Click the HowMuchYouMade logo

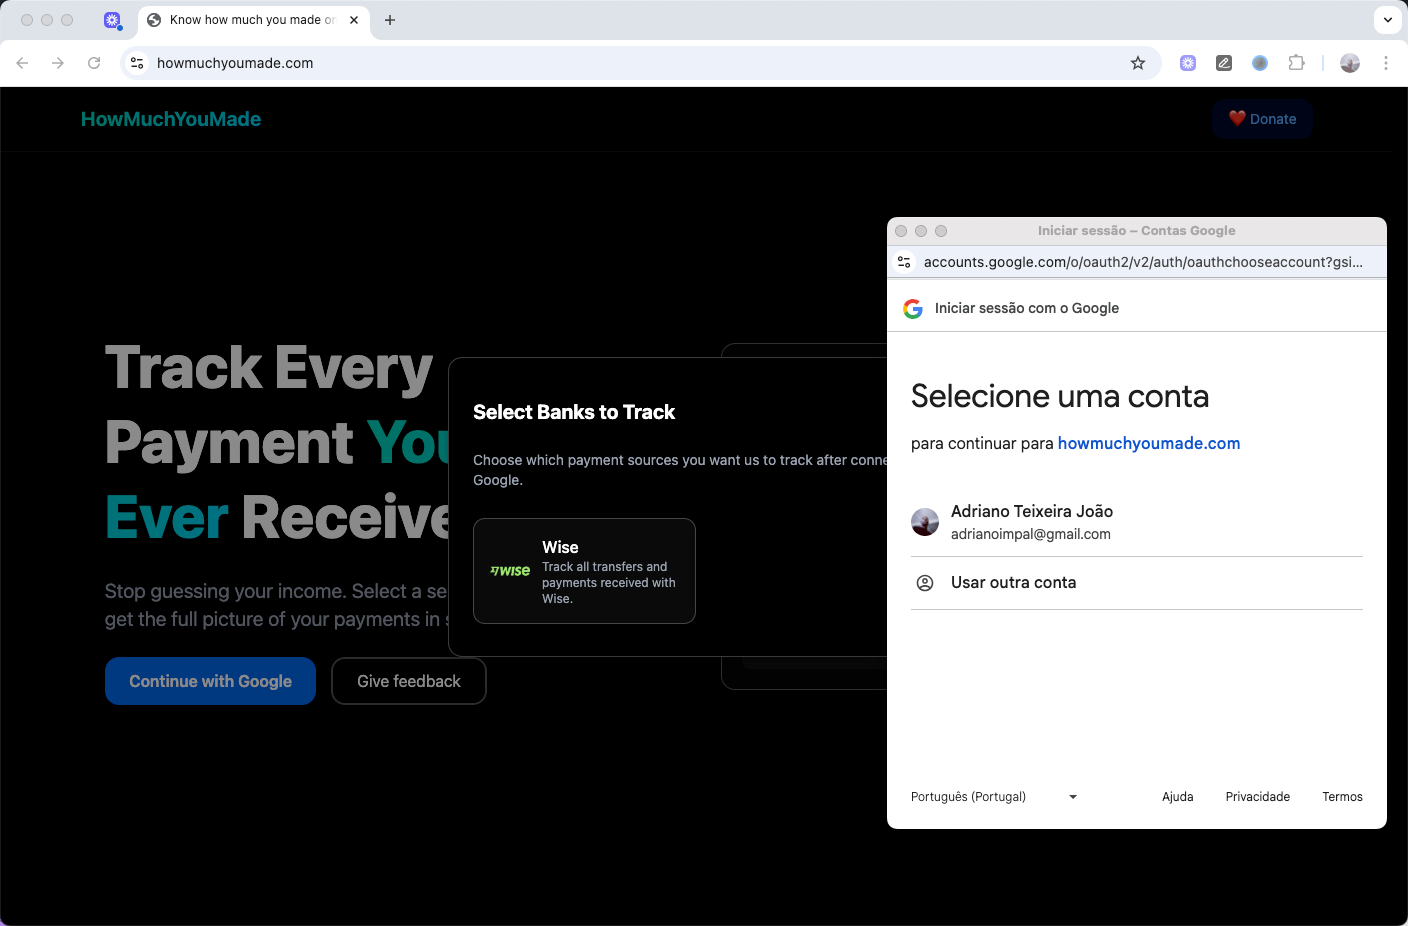[x=171, y=119]
